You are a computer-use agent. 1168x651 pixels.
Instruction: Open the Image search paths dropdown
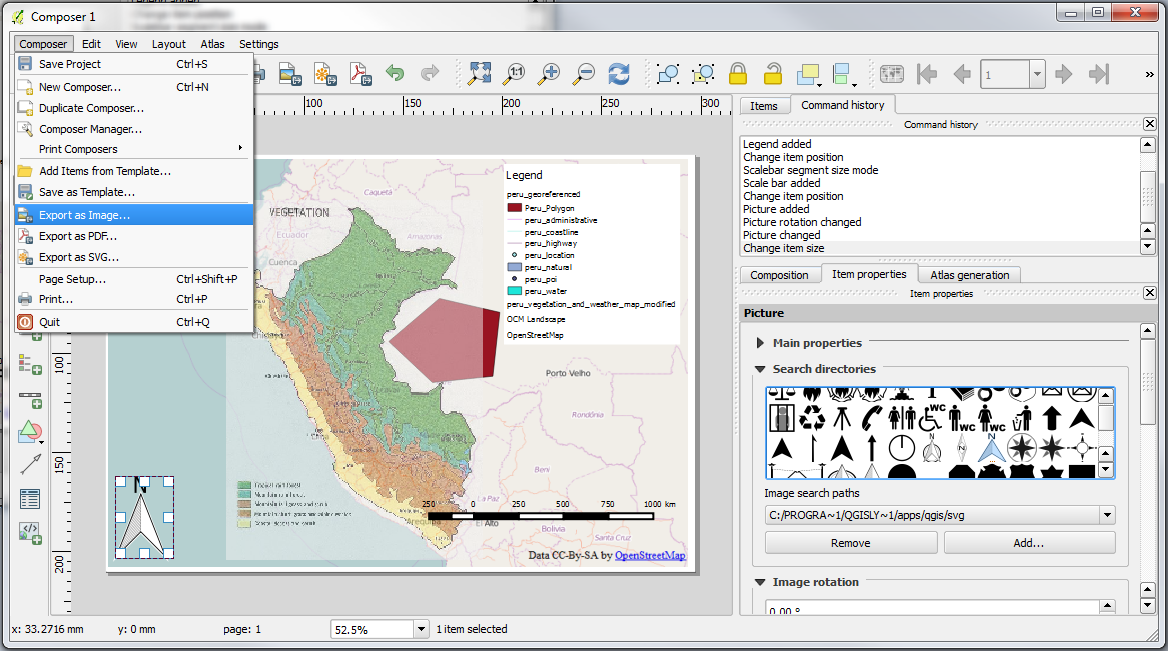click(1106, 516)
